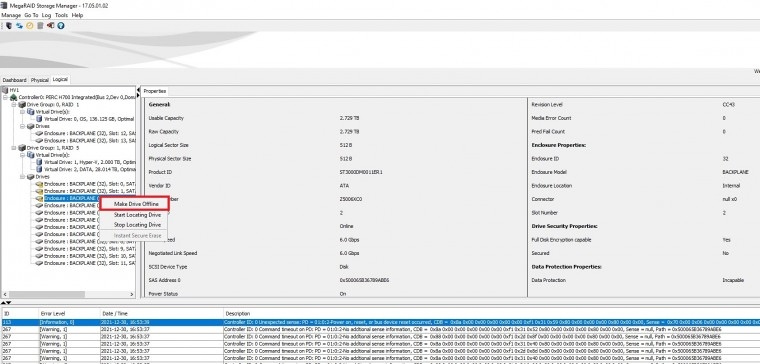The height and width of the screenshot is (364, 760).
Task: Select the PERC H700 controller icon
Action: [x=14, y=97]
